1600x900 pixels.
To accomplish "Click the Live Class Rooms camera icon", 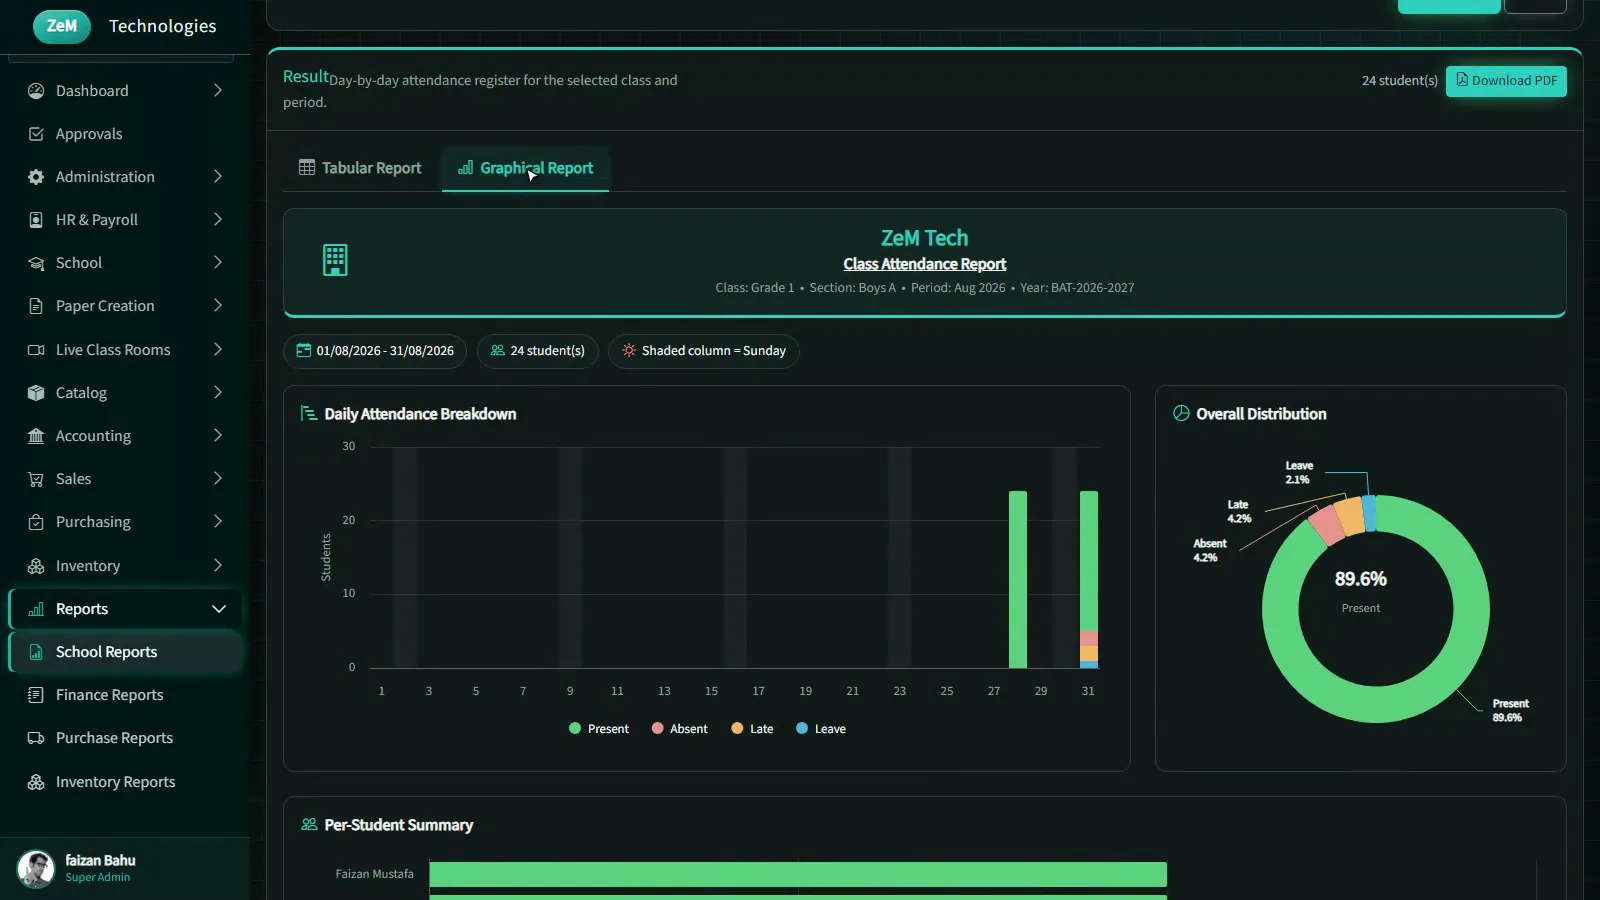I will 36,350.
